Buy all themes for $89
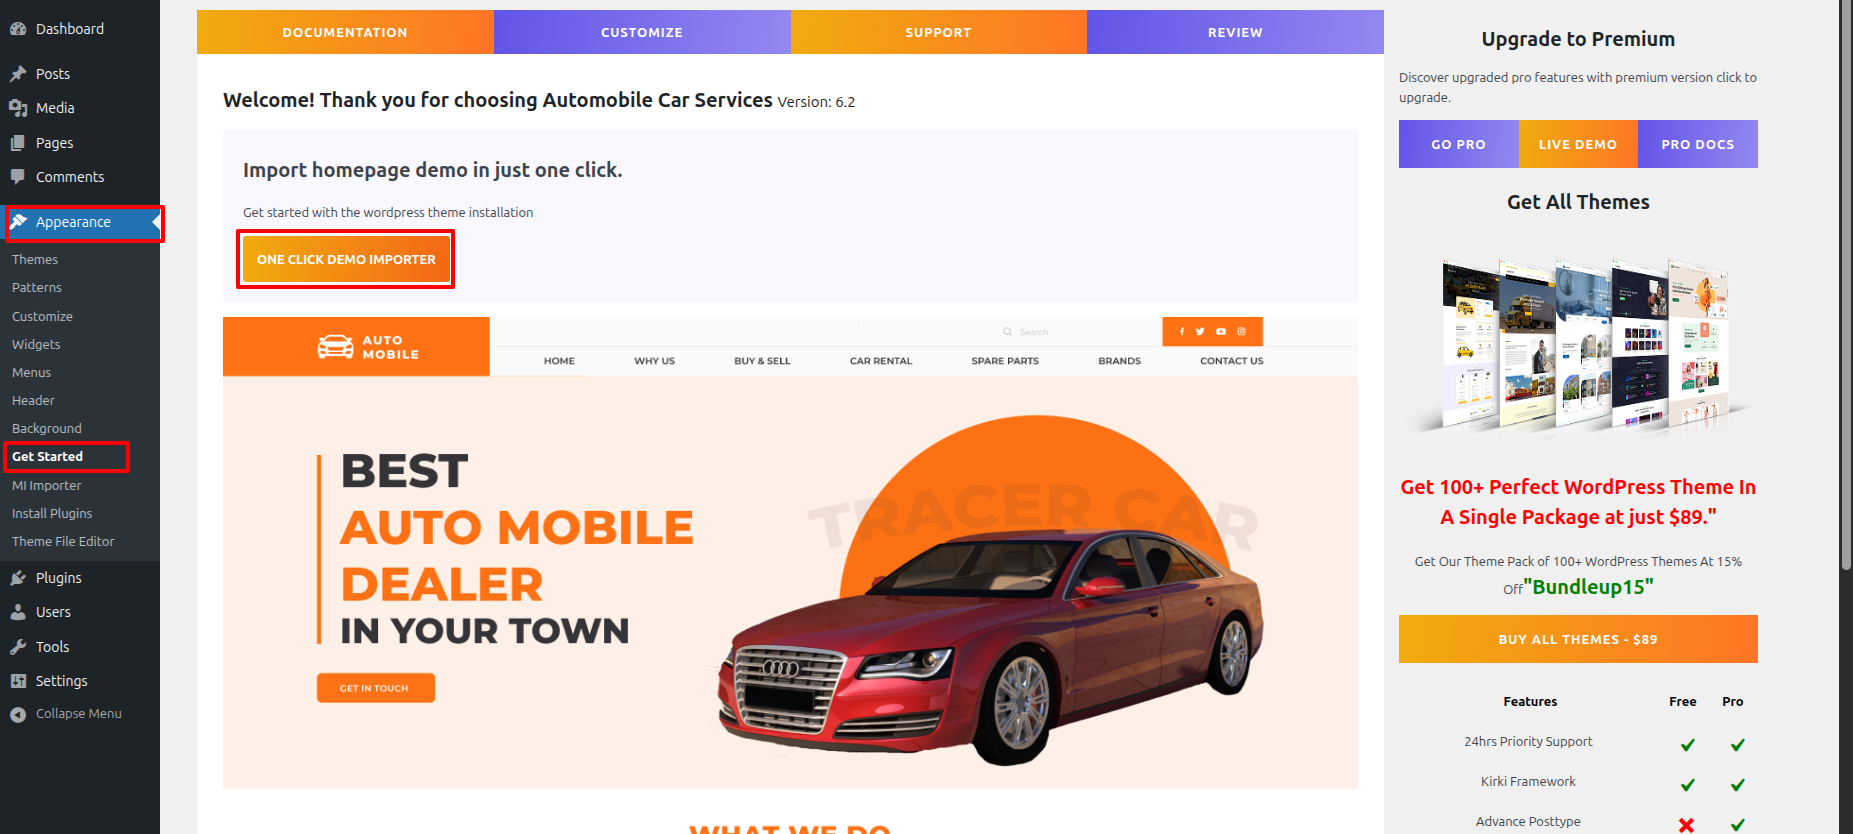The height and width of the screenshot is (834, 1853). click(x=1578, y=639)
